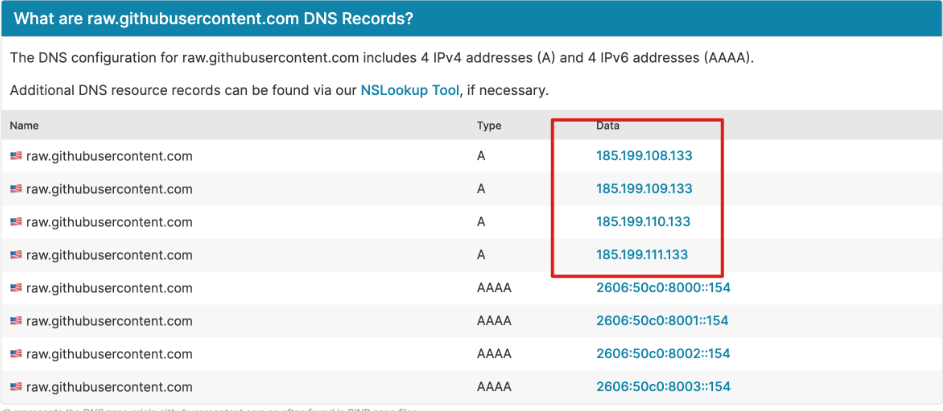The height and width of the screenshot is (411, 943).
Task: Click flag icon in 185.199.111.133 row
Action: point(16,256)
